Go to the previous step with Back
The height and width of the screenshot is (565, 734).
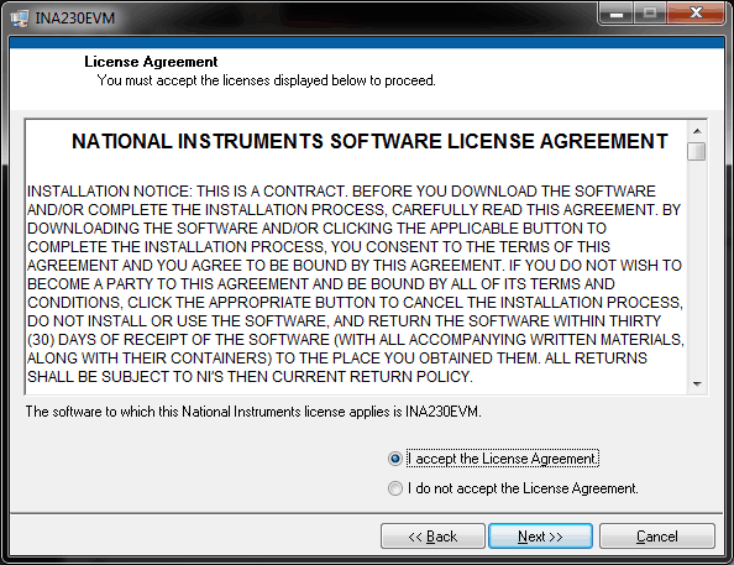pos(432,537)
